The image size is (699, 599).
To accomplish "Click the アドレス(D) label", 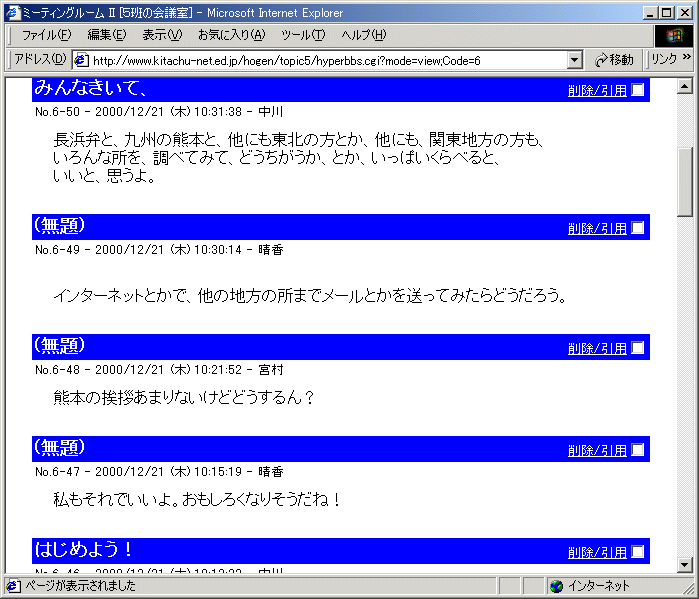I will tap(40, 59).
